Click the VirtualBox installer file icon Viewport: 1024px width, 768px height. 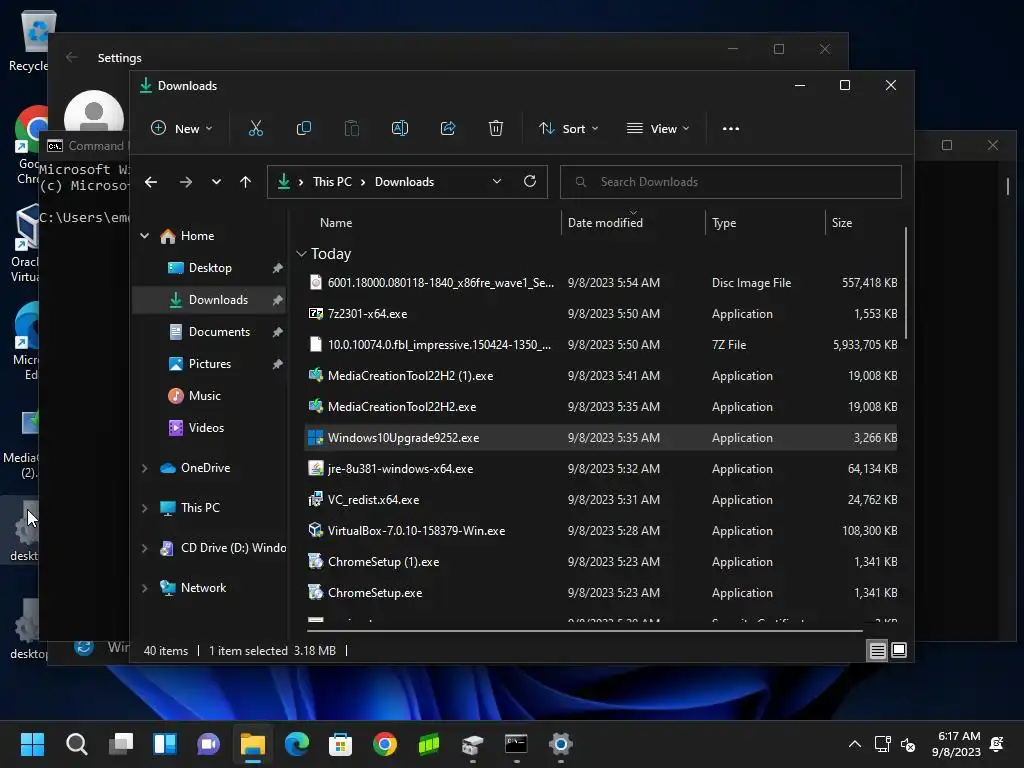[x=315, y=530]
